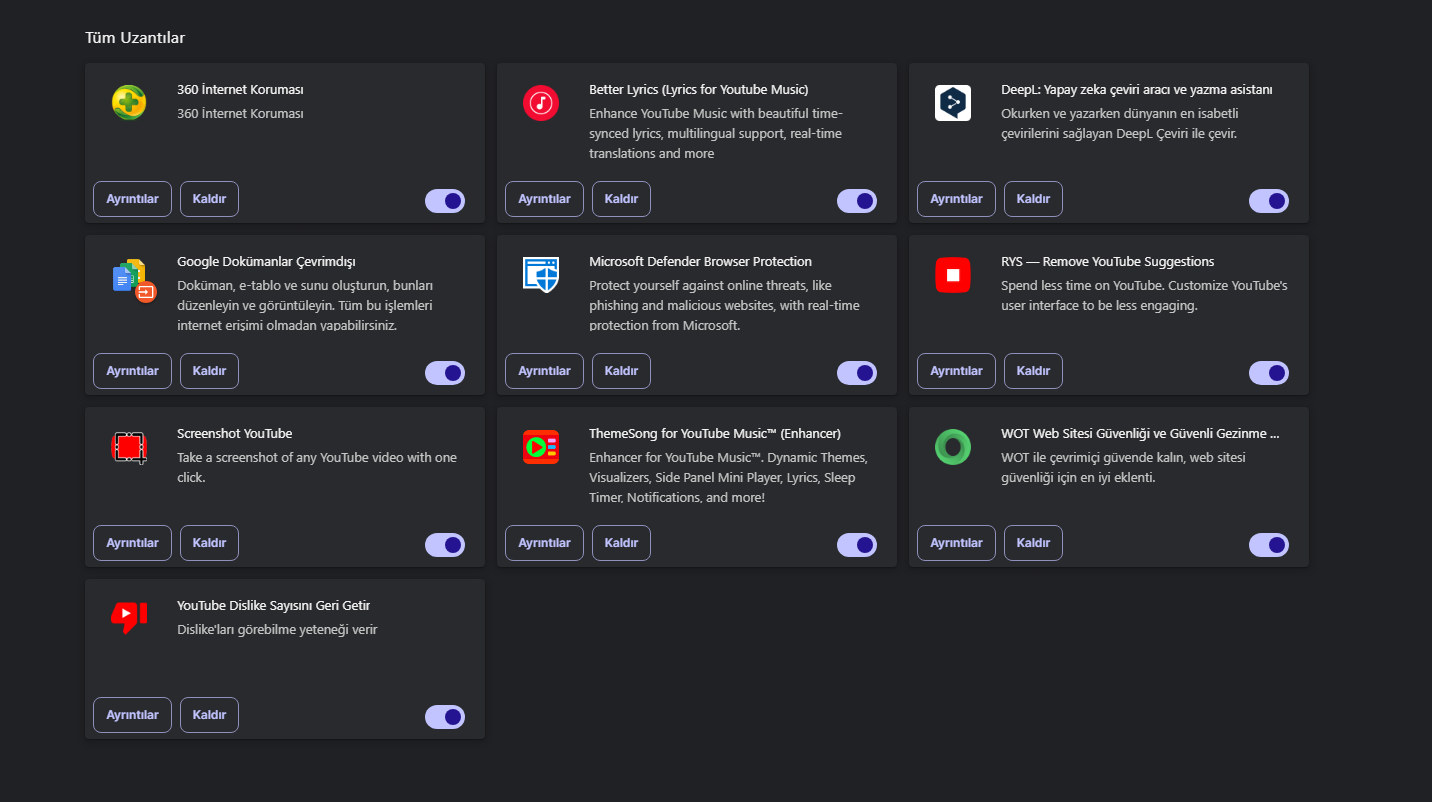Click the RYS red square icon
1432x802 pixels.
pyautogui.click(x=953, y=275)
